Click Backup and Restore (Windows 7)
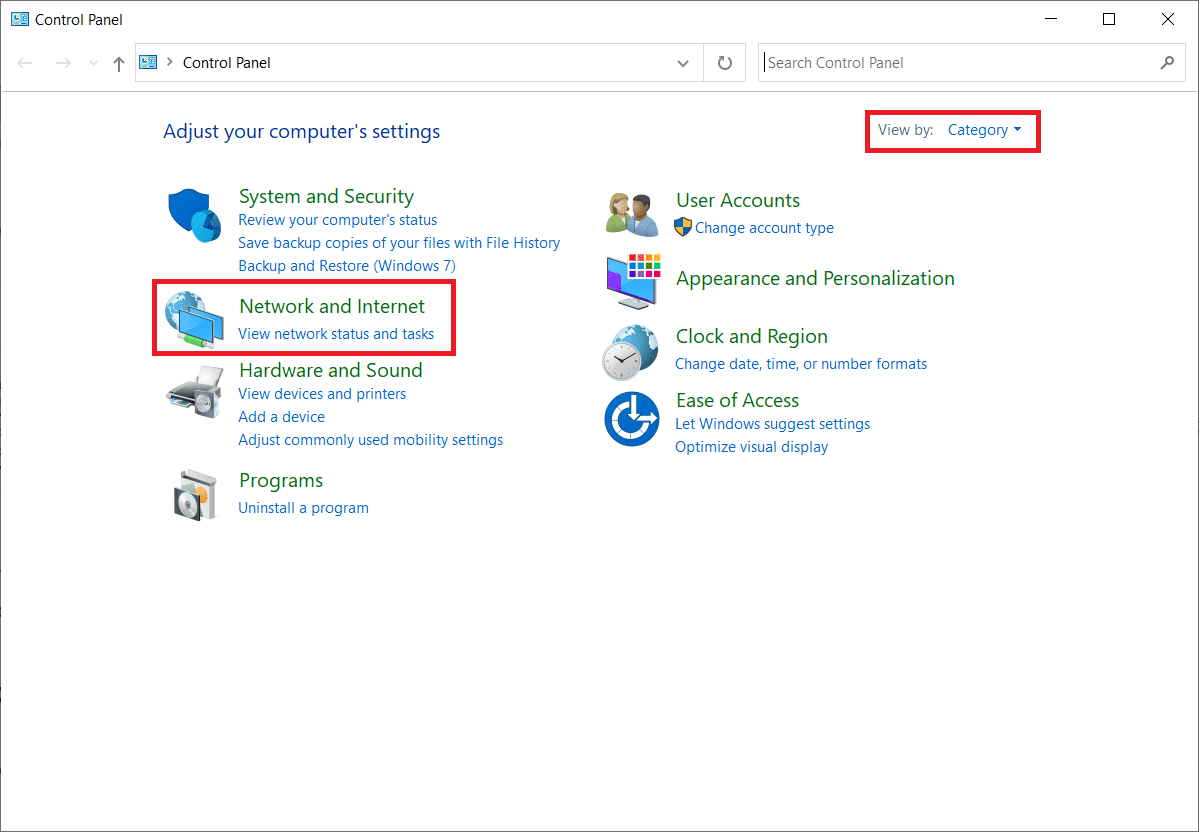 346,266
